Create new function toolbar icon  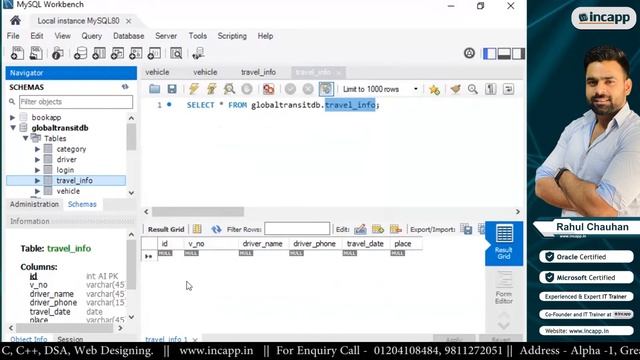154,53
